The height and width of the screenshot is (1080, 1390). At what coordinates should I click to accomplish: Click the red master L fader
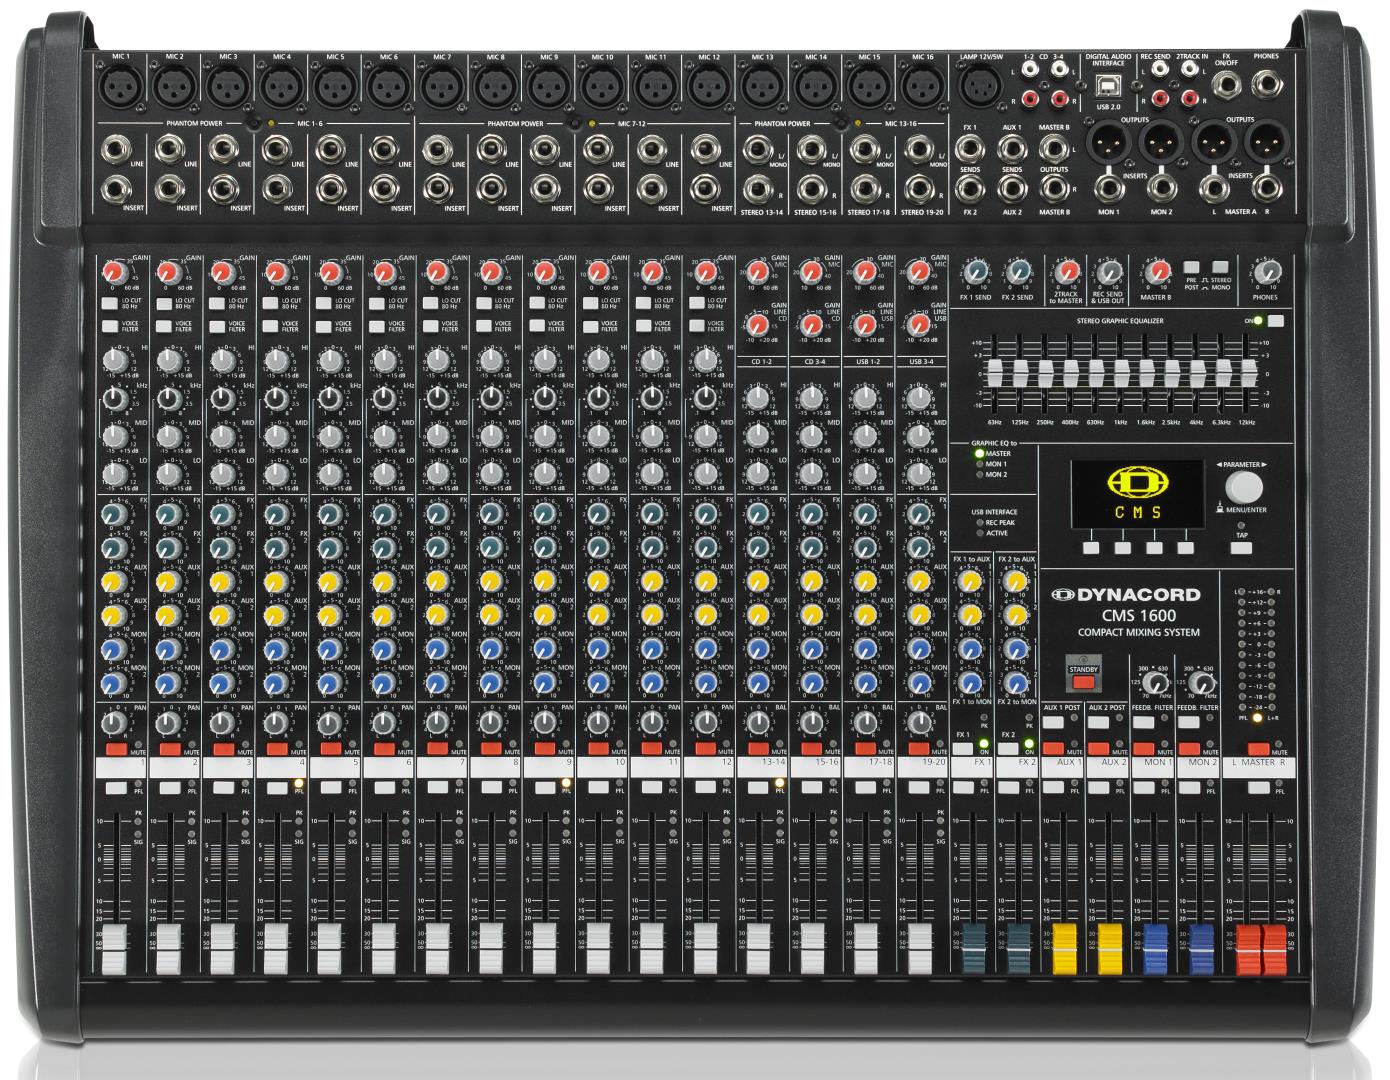point(1247,950)
